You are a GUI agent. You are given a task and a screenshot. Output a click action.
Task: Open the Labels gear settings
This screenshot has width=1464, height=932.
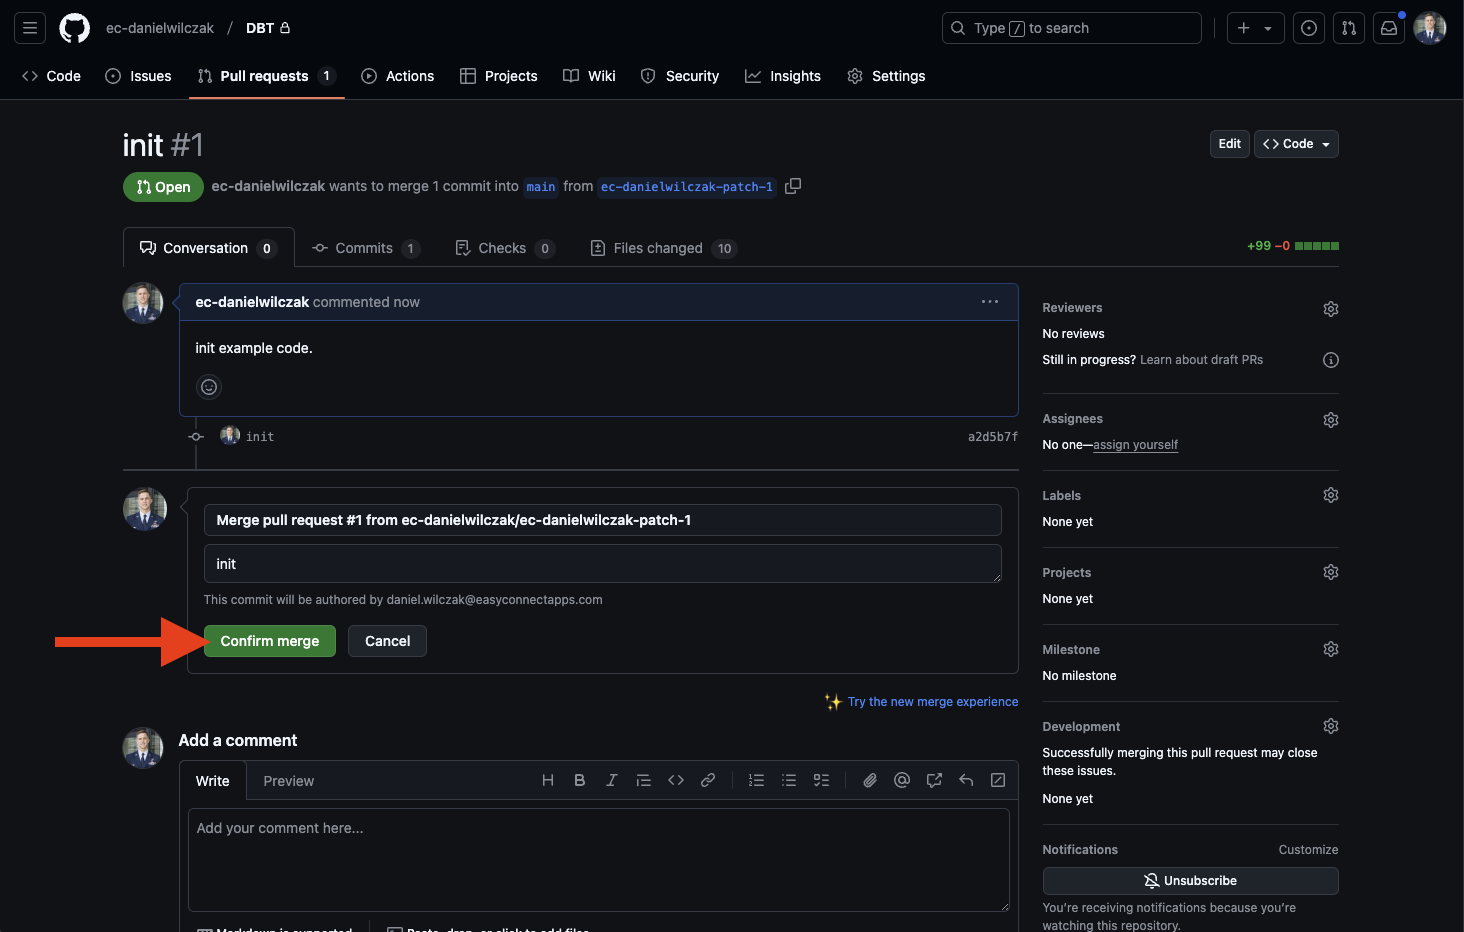point(1331,495)
